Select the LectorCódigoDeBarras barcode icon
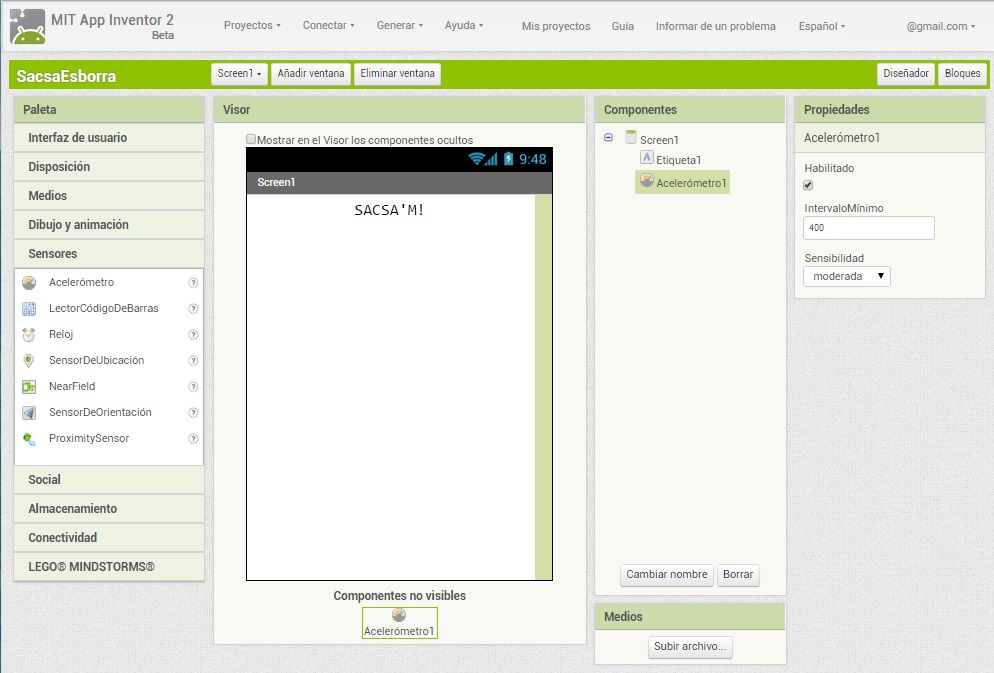Image resolution: width=994 pixels, height=673 pixels. [29, 309]
